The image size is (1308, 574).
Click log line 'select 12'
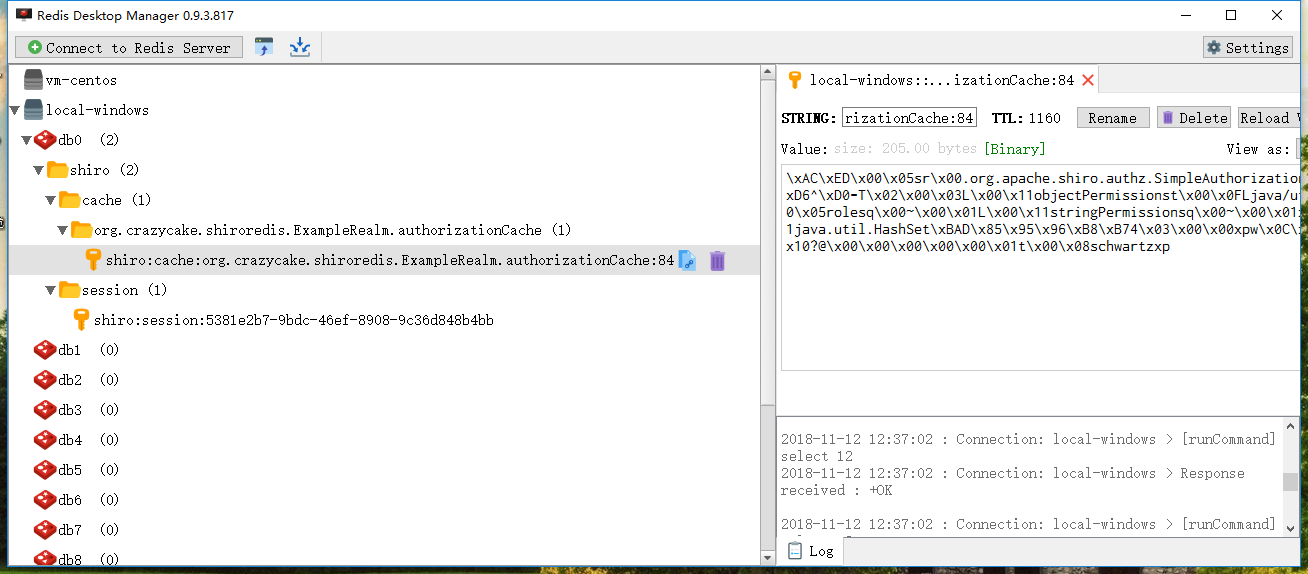click(x=817, y=456)
